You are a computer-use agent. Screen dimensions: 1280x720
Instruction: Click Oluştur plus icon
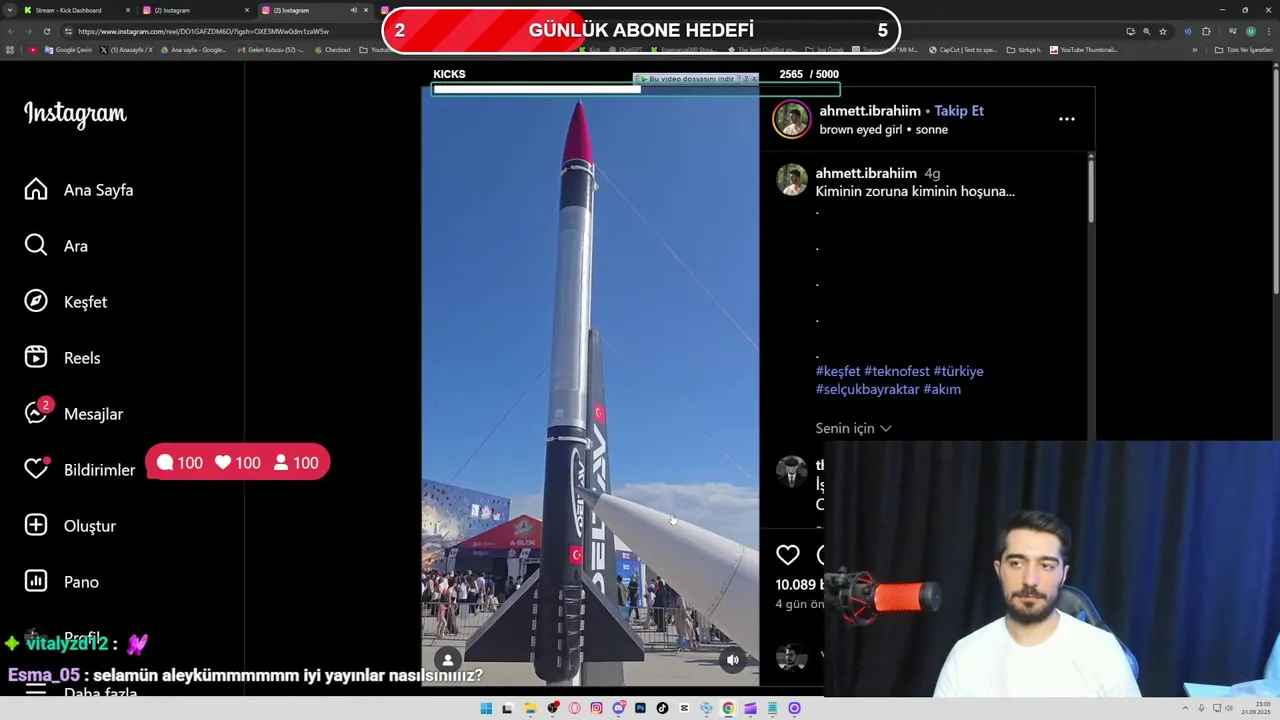point(36,526)
